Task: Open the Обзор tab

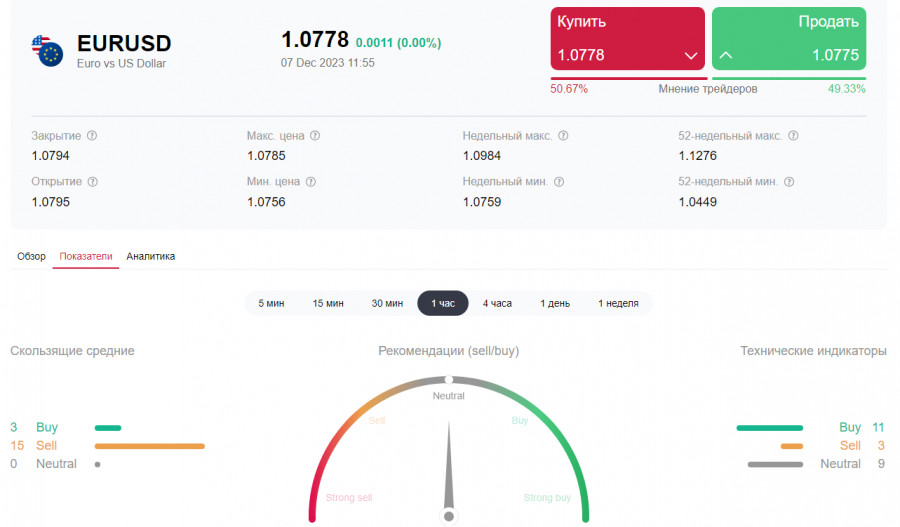Action: click(31, 256)
